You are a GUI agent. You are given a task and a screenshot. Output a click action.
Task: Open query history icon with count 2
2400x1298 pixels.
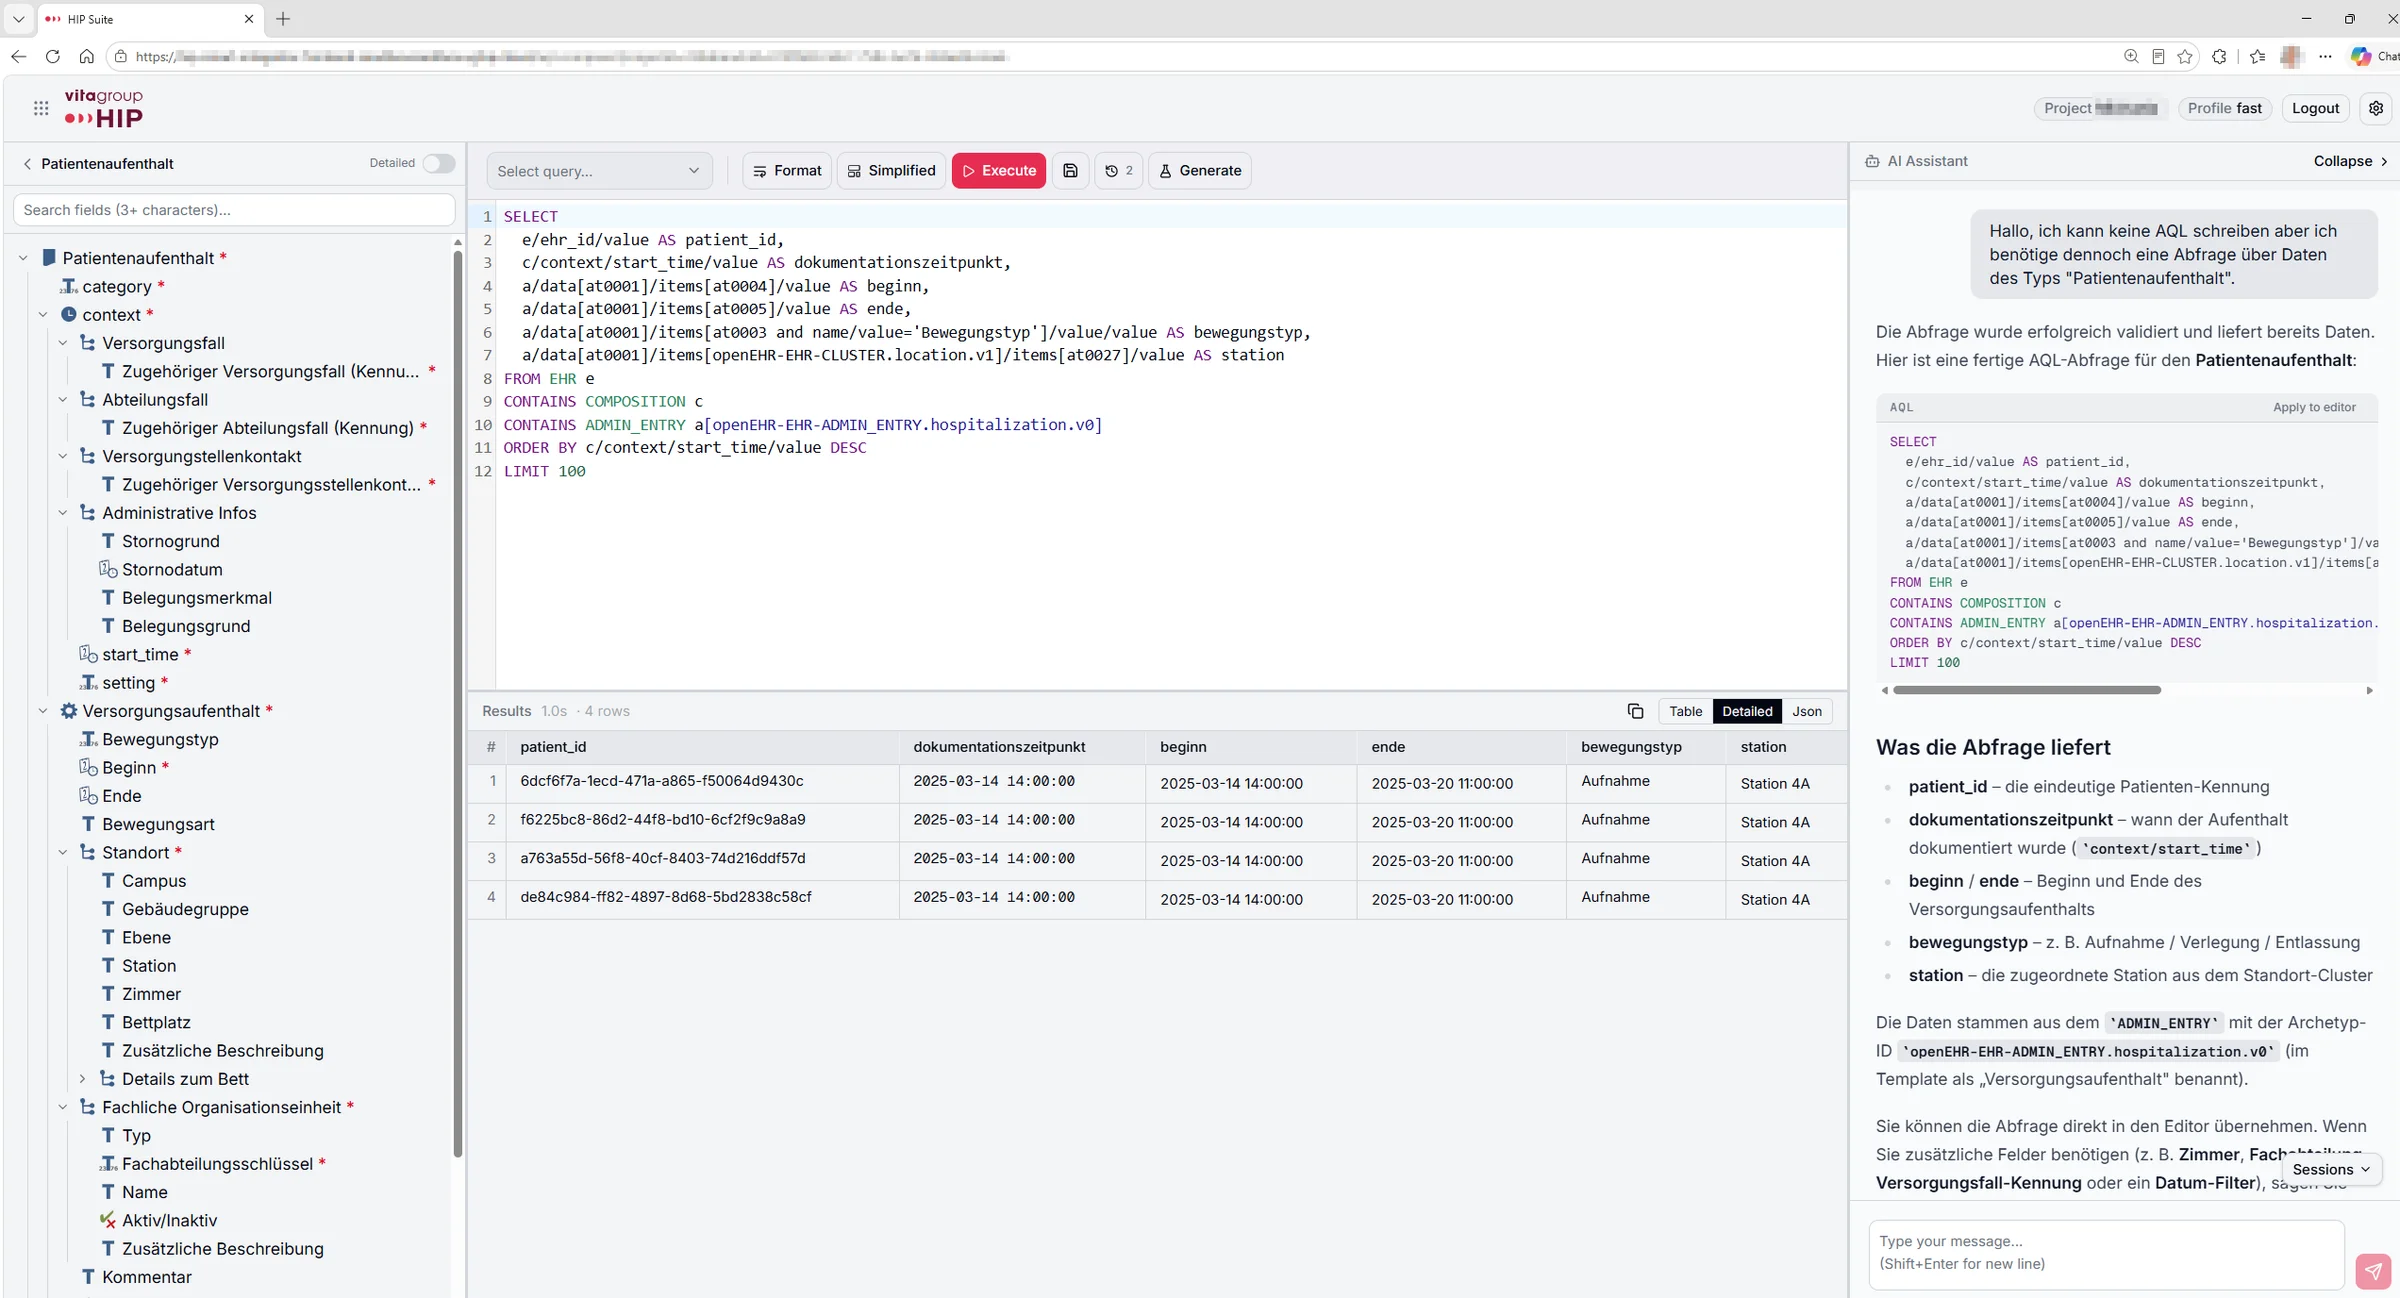pos(1119,171)
